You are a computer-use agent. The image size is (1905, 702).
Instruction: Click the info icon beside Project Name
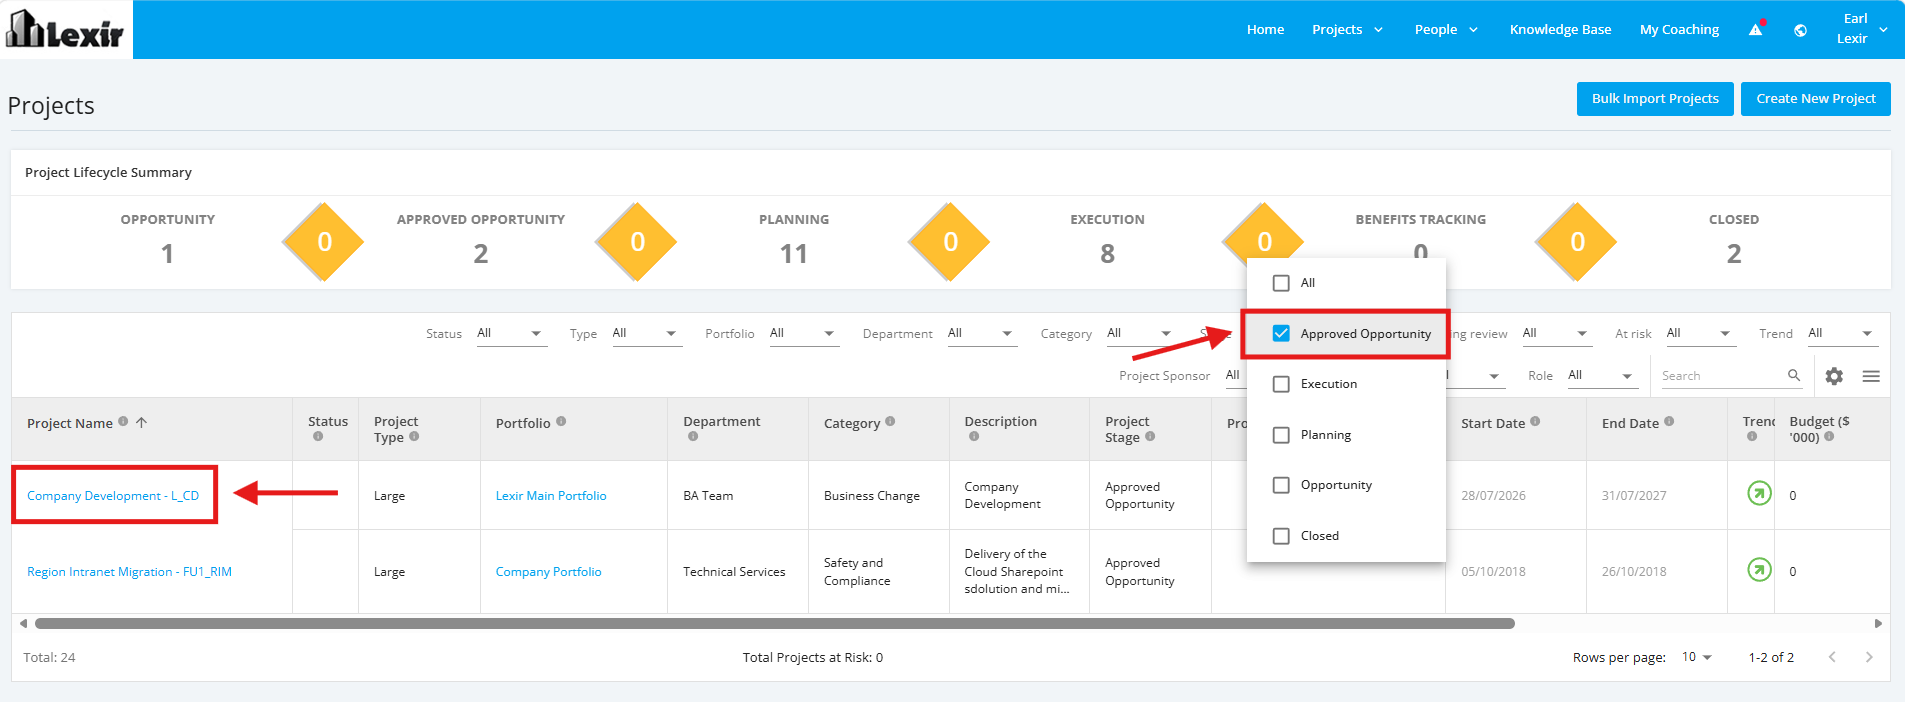click(x=123, y=422)
